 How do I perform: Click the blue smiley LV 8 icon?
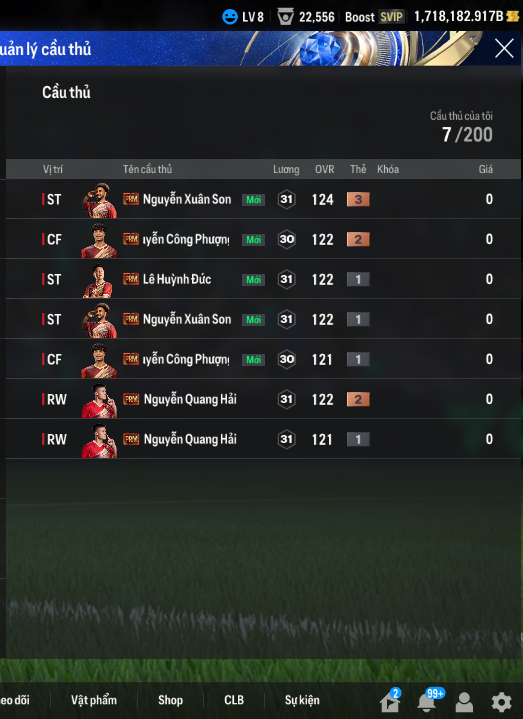[x=230, y=17]
